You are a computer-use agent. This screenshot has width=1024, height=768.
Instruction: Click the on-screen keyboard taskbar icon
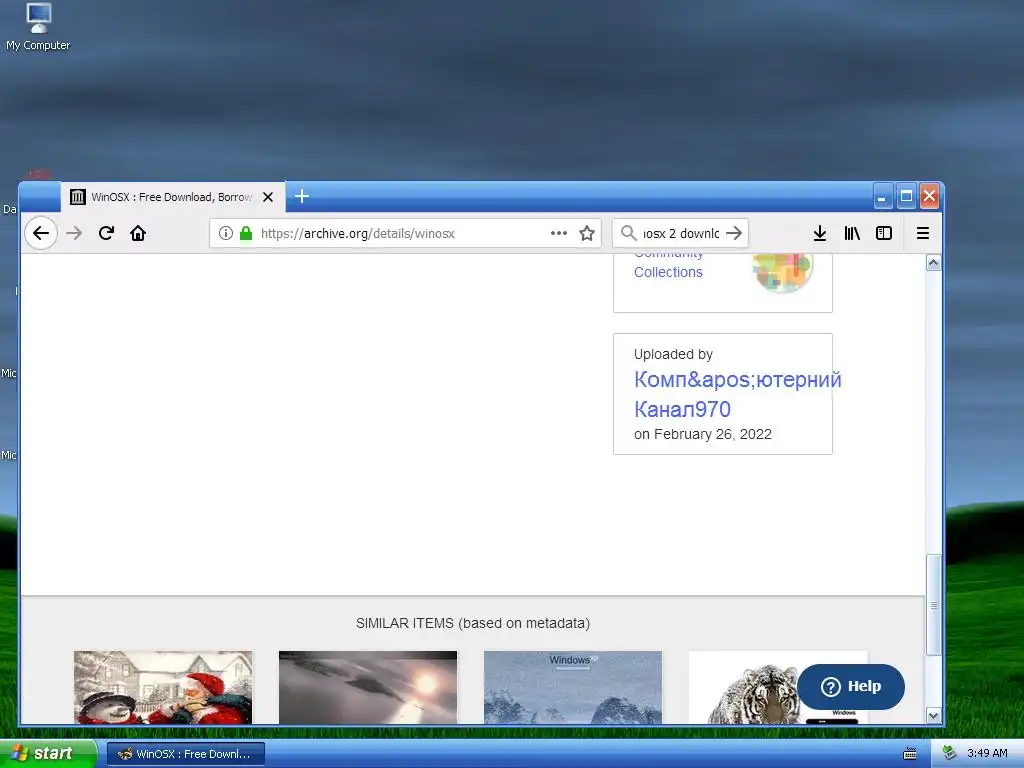[x=910, y=754]
